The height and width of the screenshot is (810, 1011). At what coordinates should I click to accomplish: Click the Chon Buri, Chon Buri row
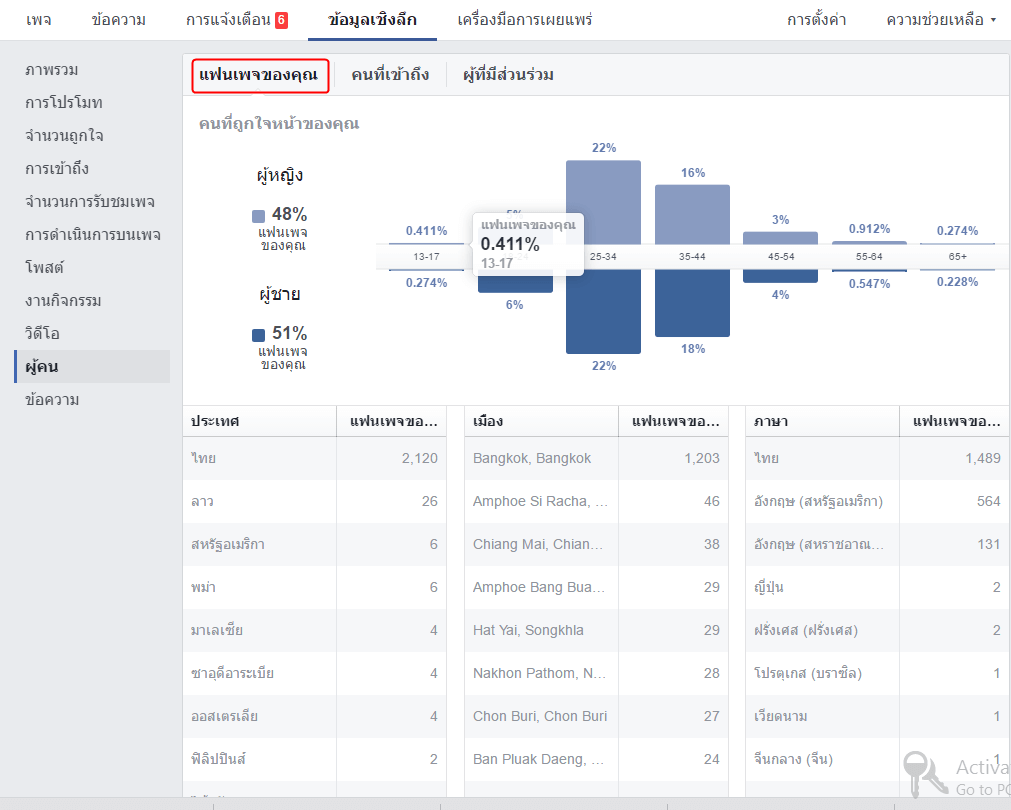pos(596,716)
